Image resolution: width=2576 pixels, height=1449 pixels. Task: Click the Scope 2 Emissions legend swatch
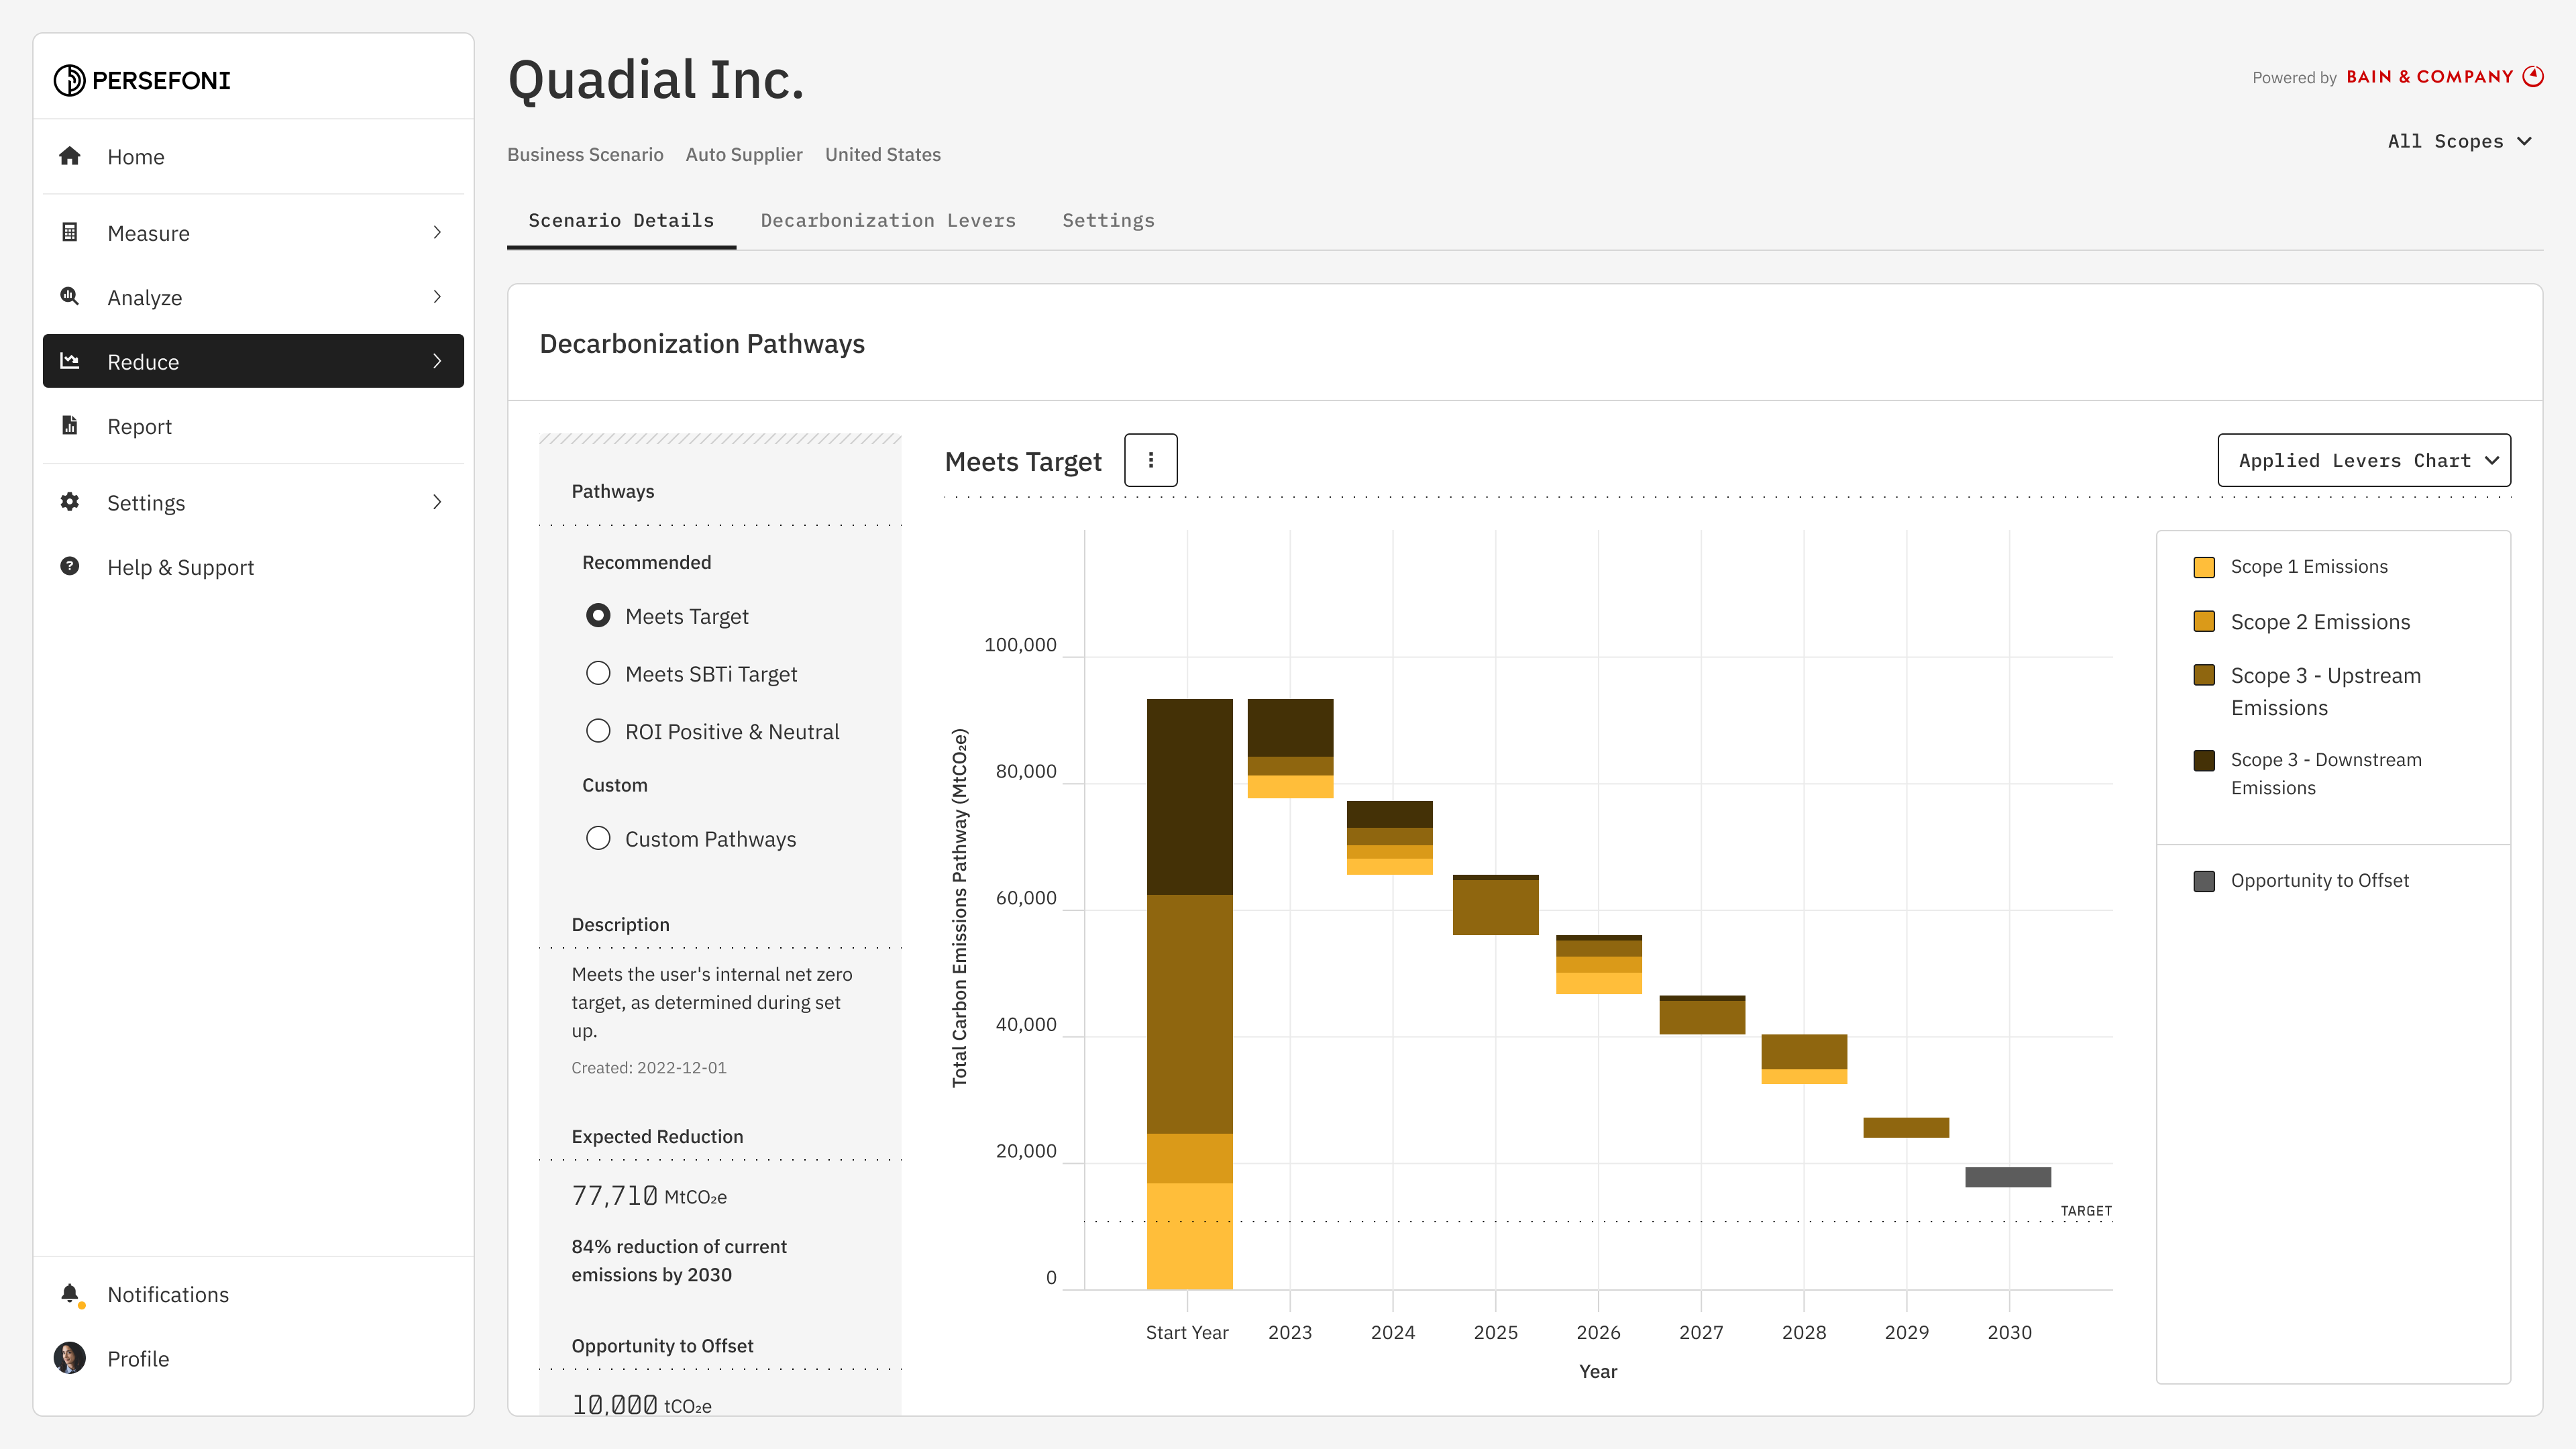(2203, 621)
